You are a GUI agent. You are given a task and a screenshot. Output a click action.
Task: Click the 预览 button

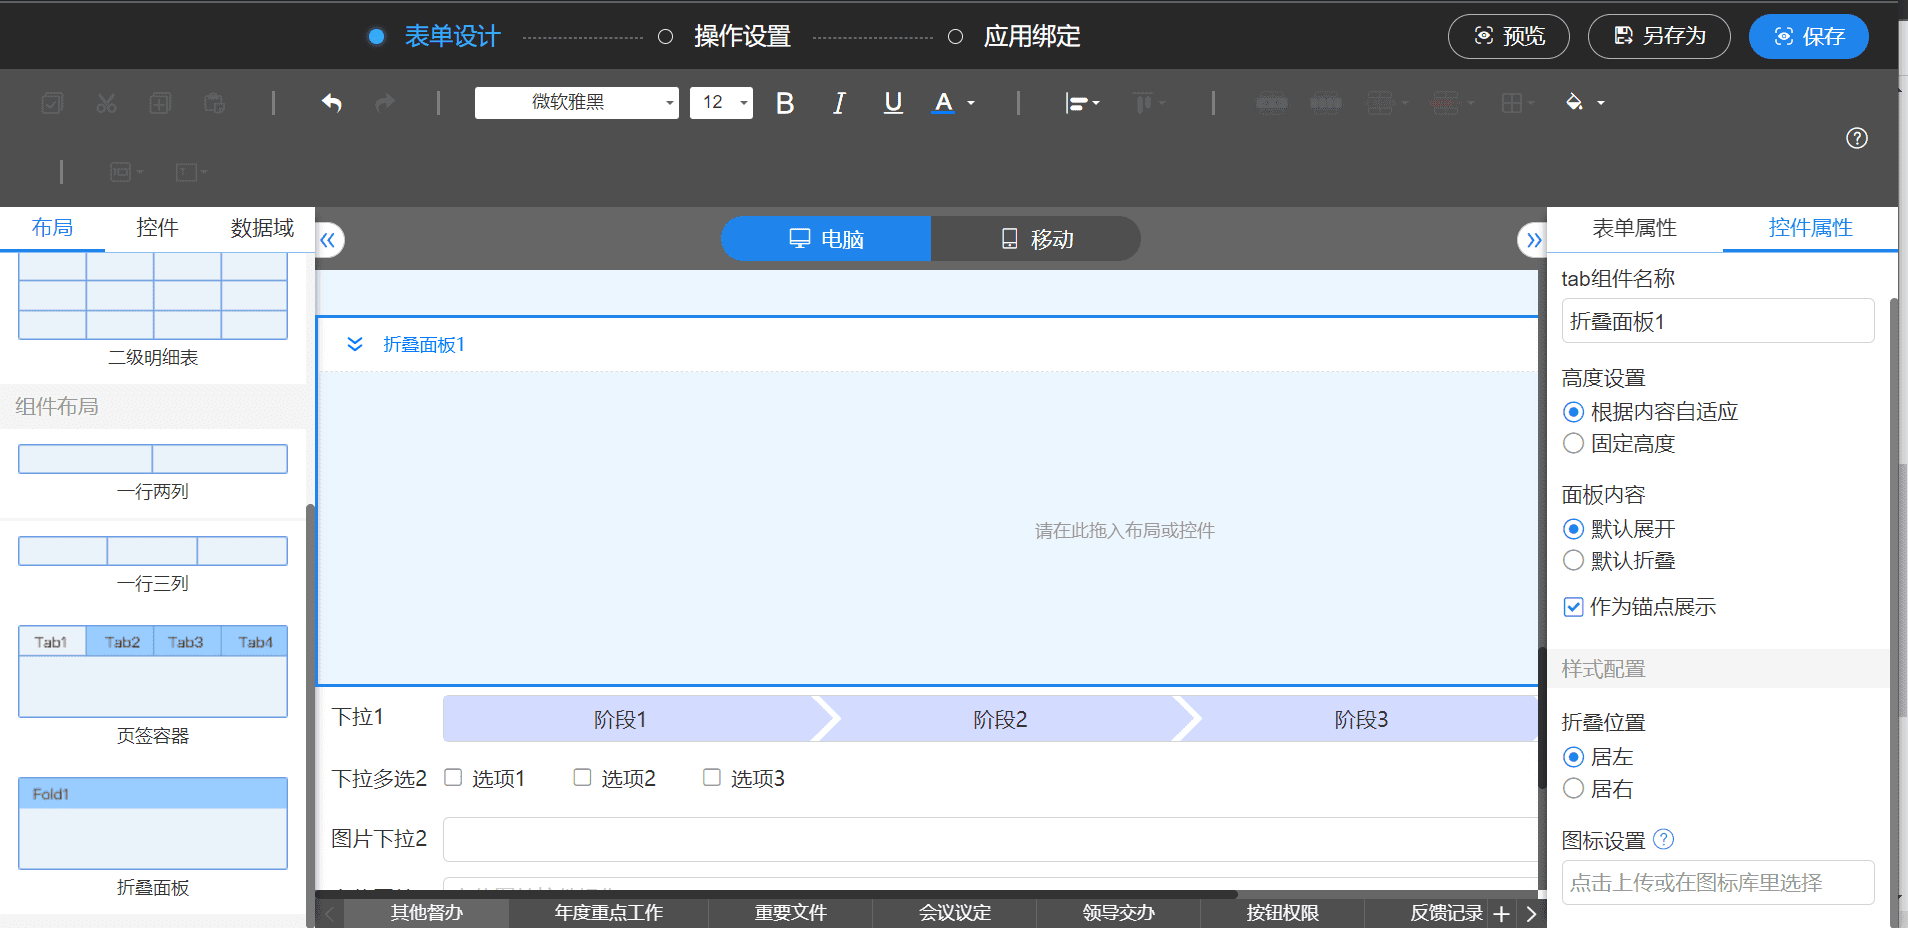tap(1509, 37)
